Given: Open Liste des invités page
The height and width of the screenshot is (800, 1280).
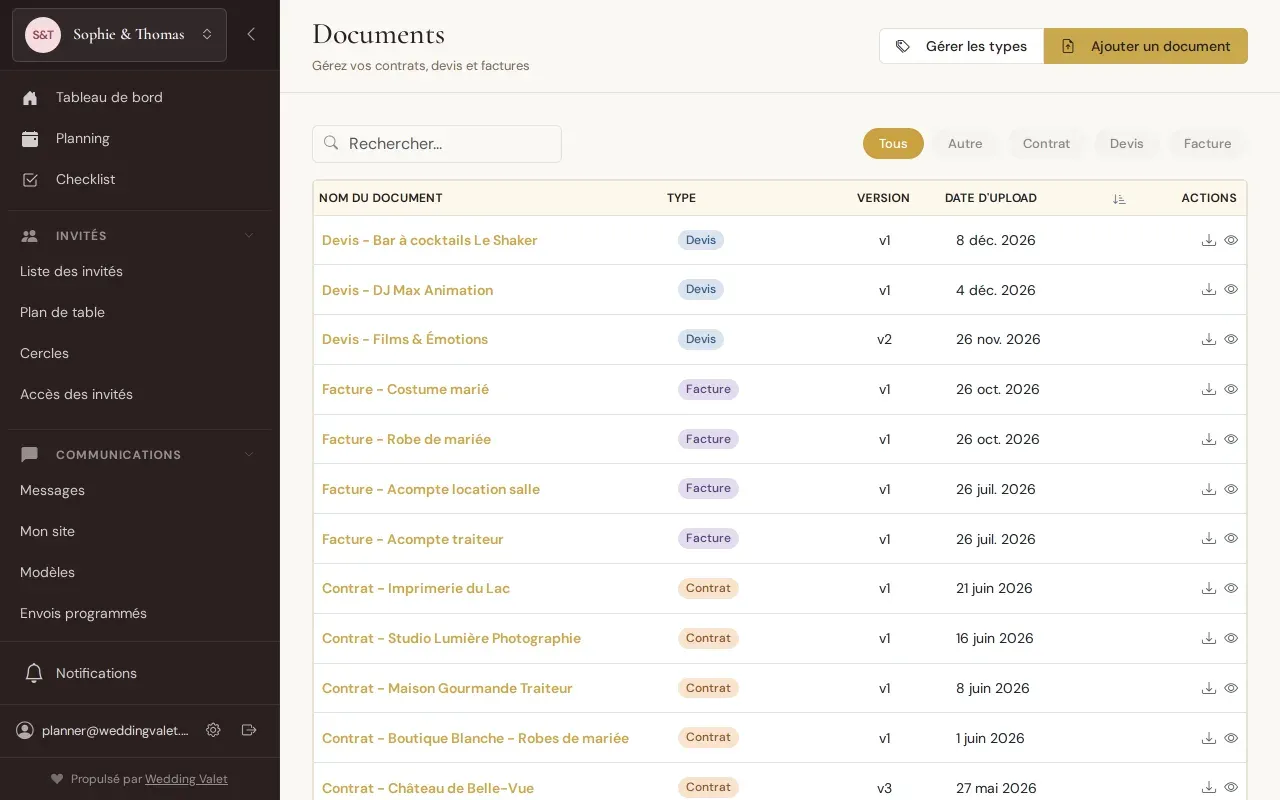Looking at the screenshot, I should 71,271.
